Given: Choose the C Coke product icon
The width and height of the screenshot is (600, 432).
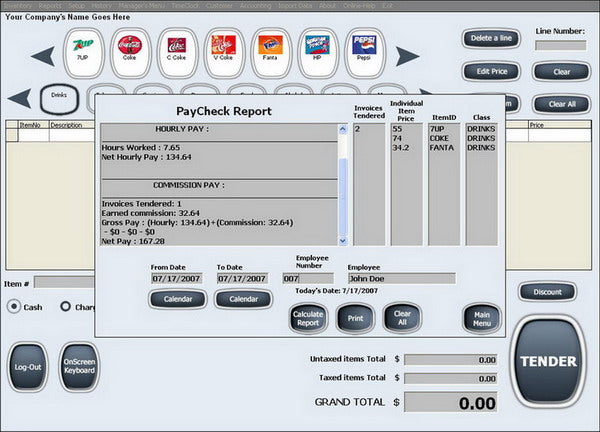Looking at the screenshot, I should [177, 53].
